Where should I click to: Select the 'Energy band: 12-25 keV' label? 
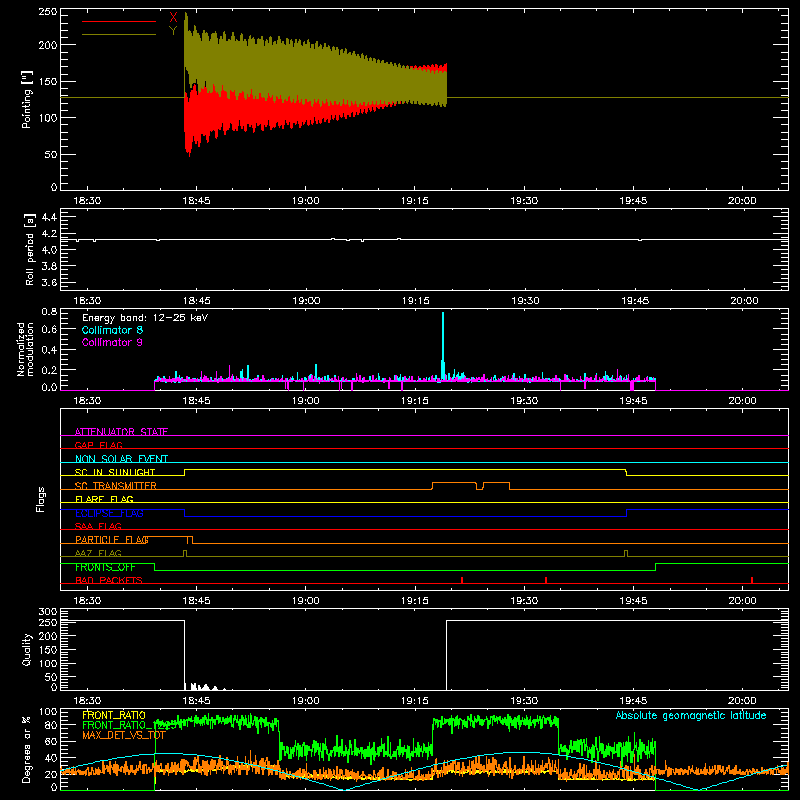pos(145,318)
